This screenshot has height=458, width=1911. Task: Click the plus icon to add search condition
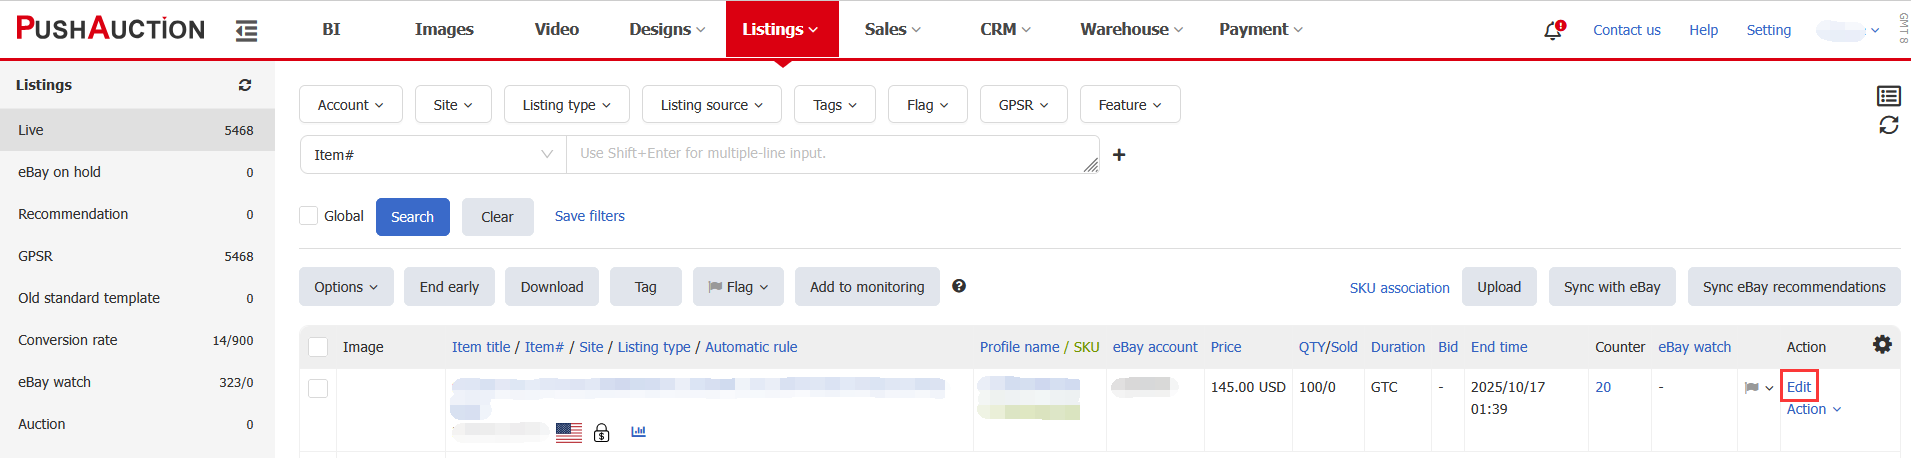(1119, 155)
